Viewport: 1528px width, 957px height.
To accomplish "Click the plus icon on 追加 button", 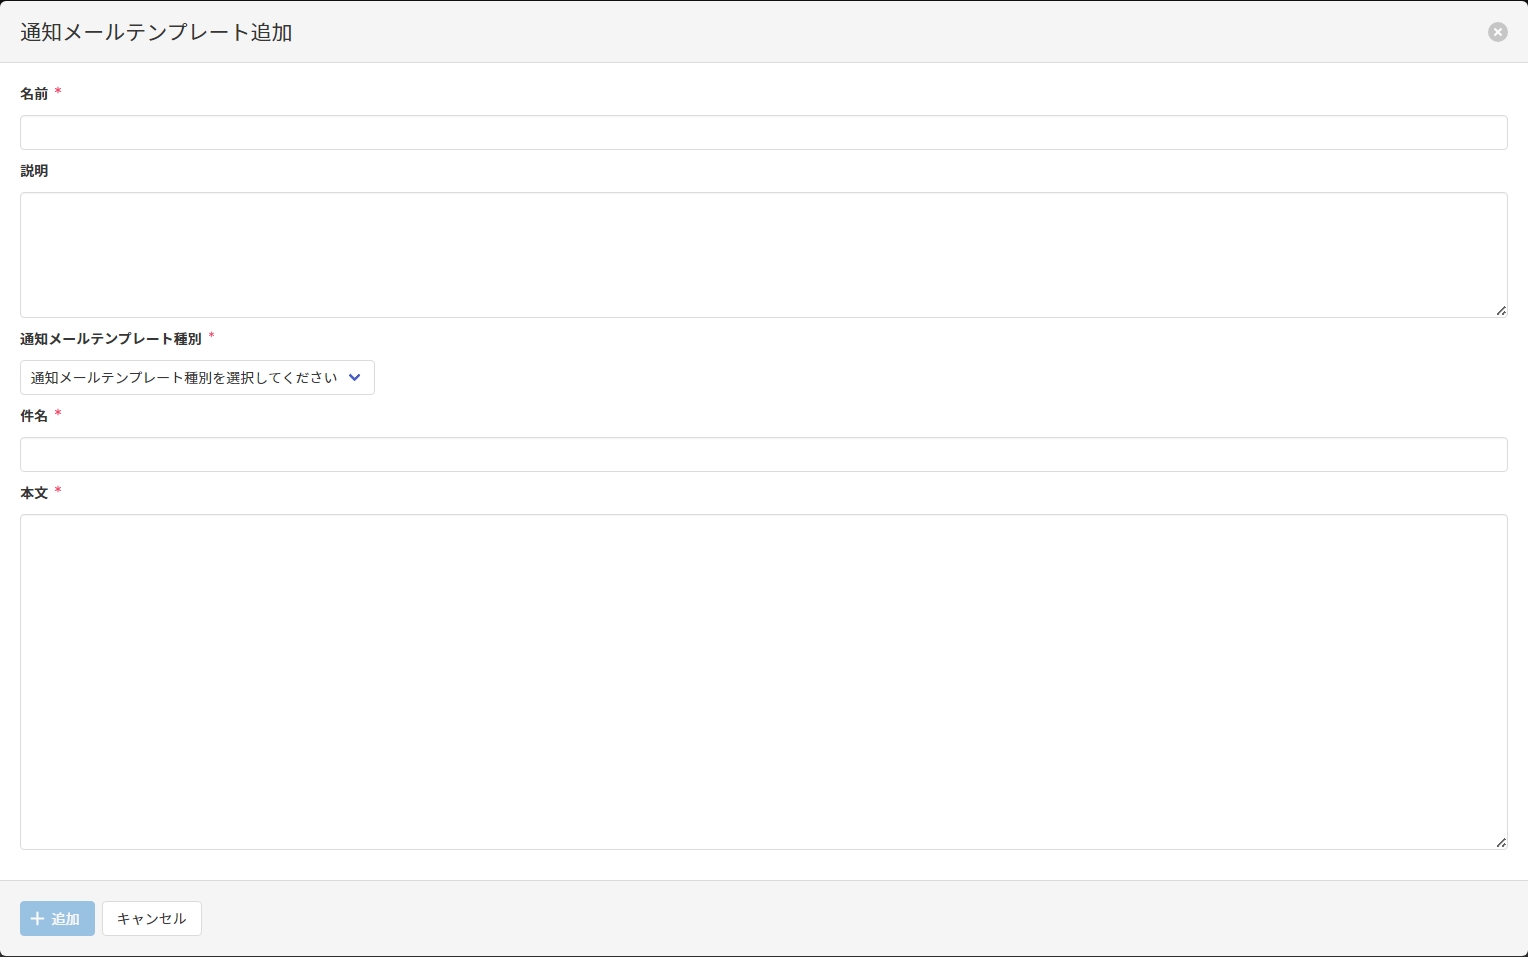I will (x=38, y=919).
